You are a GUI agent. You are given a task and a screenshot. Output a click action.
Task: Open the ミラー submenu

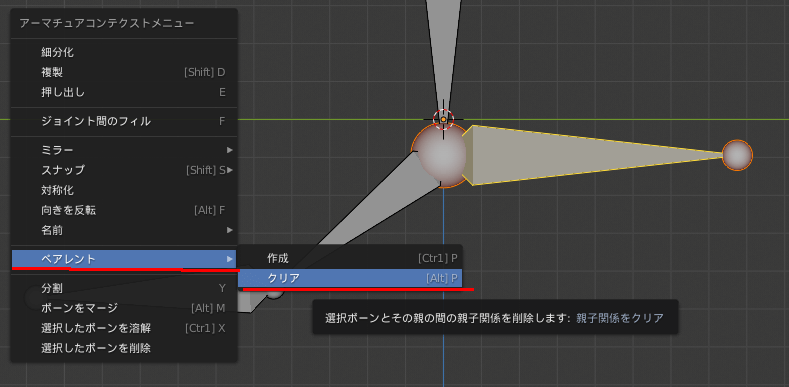point(124,150)
